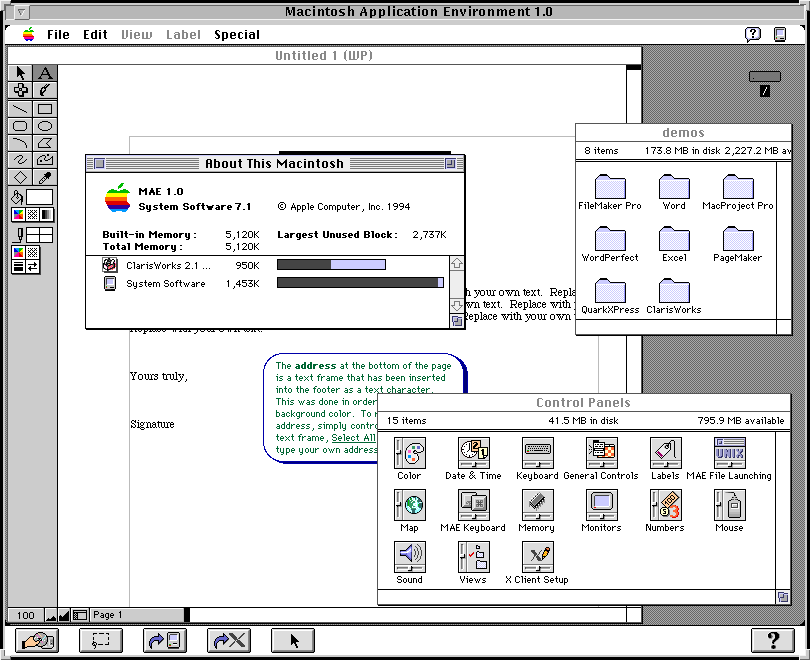Image resolution: width=810 pixels, height=660 pixels.
Task: Click the zoom-out small mountains control
Action: coord(51,615)
